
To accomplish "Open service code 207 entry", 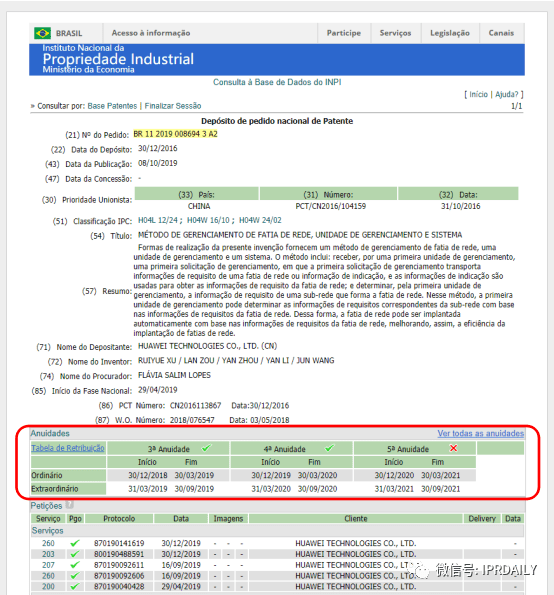I will pos(48,565).
